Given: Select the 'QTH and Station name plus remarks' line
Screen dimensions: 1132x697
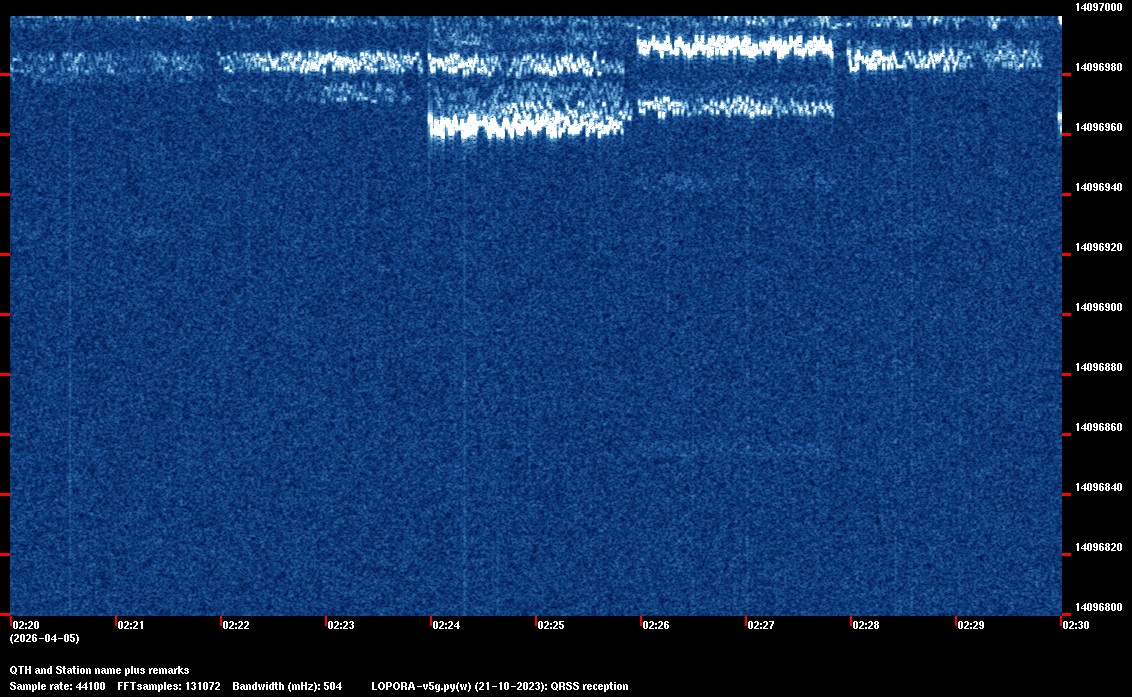Looking at the screenshot, I should click(x=99, y=670).
